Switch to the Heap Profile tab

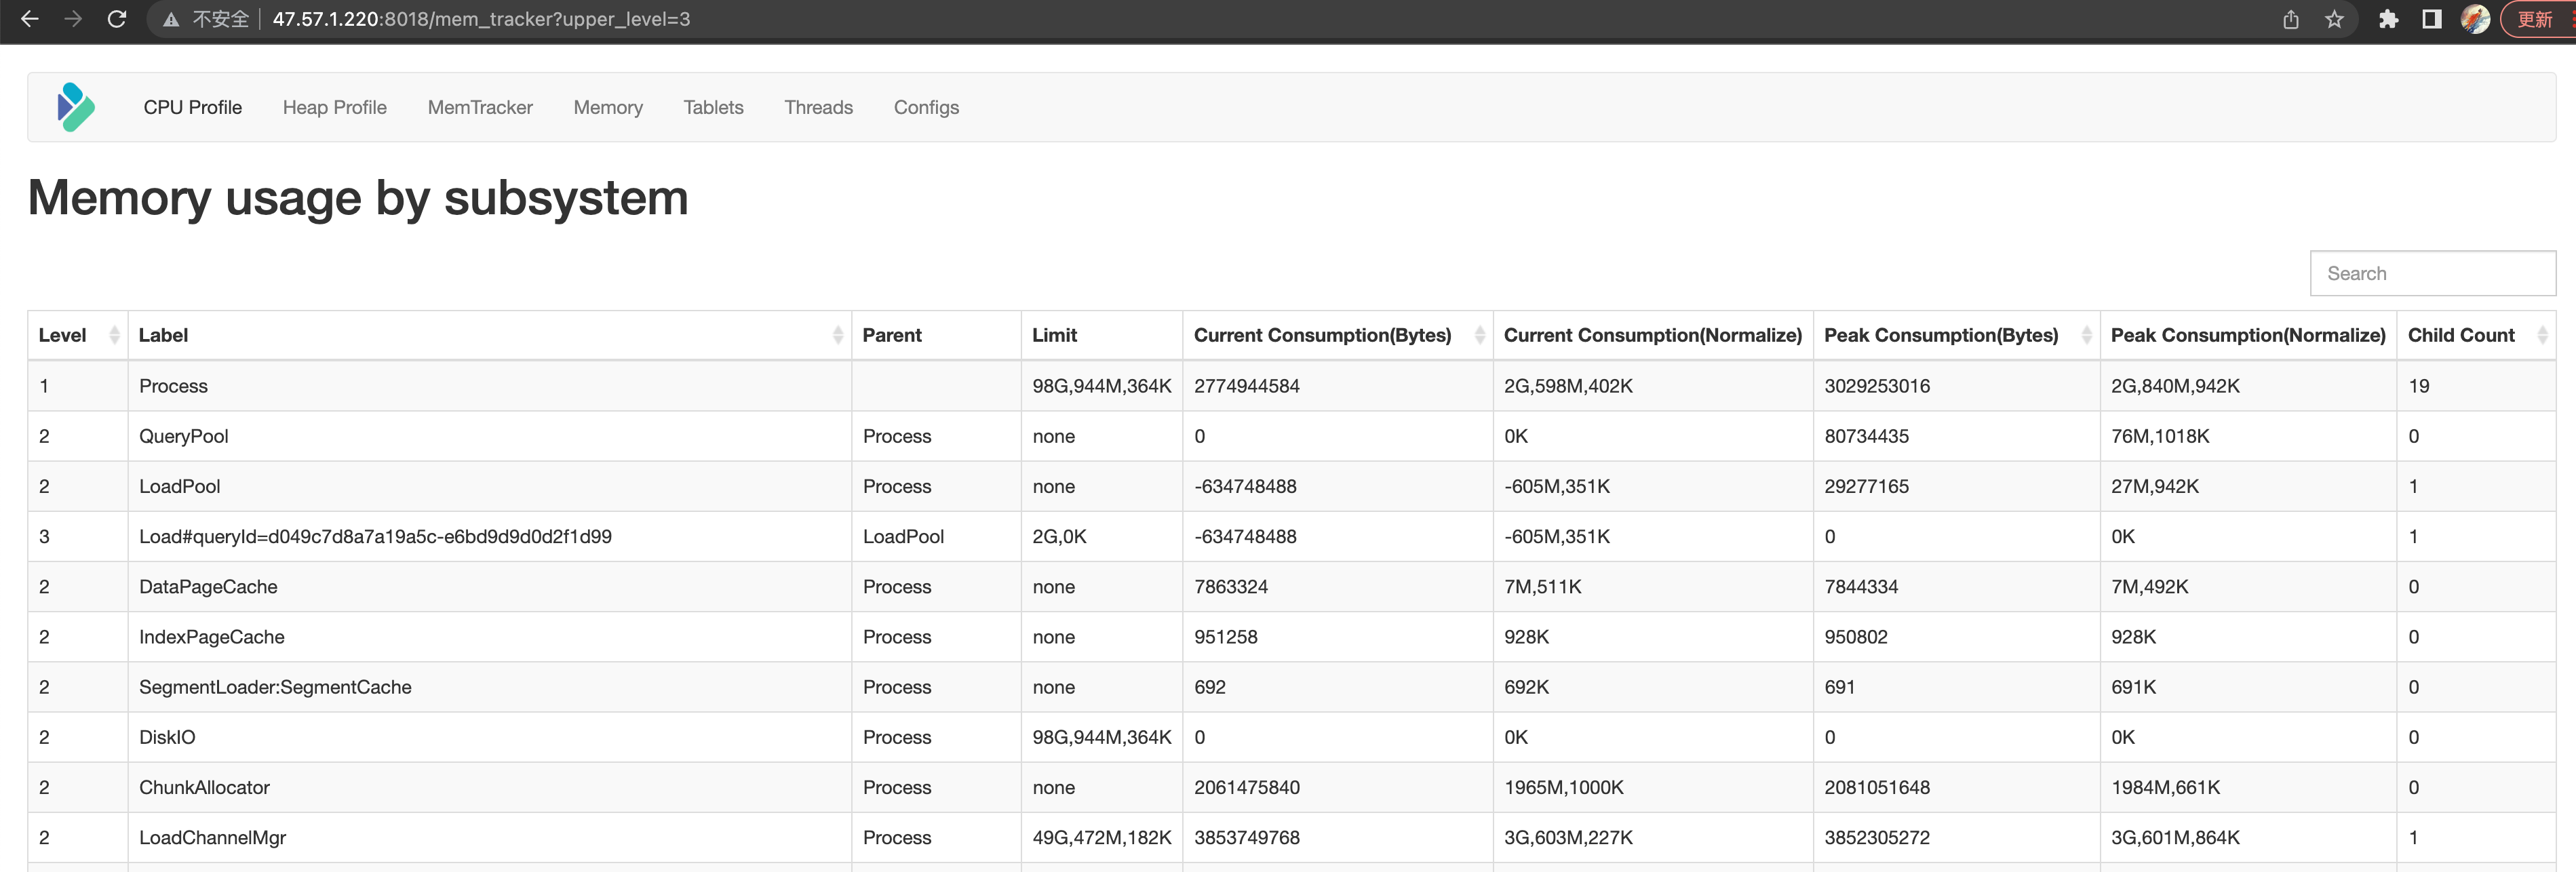coord(334,107)
